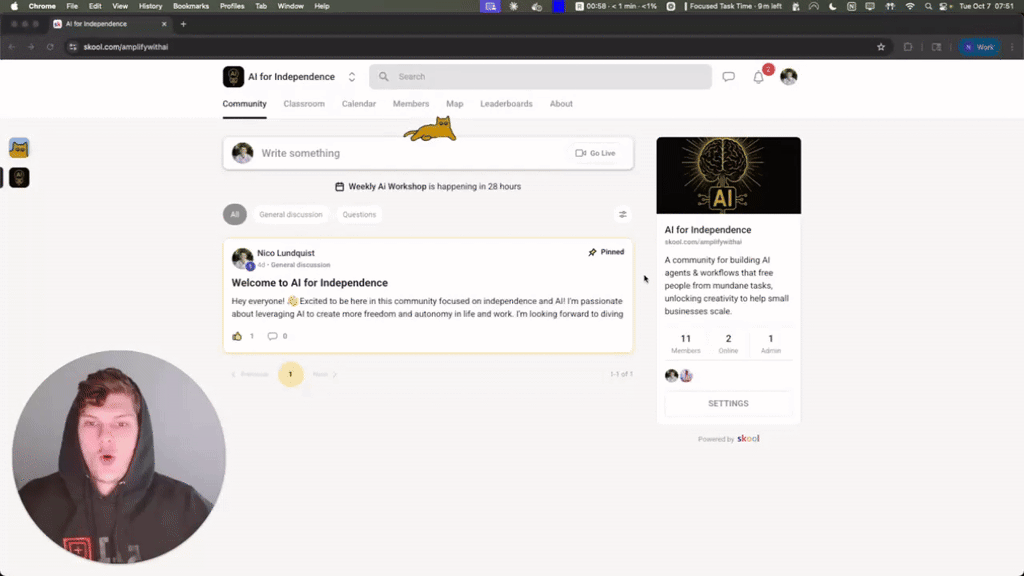Click the second member avatar in sidebar card

coord(686,376)
